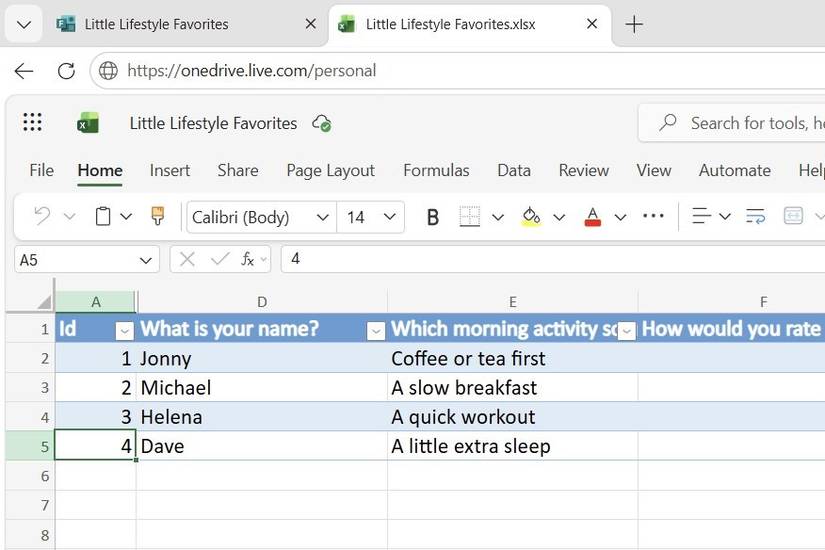Open the Data ribbon tab
The image size is (825, 550).
point(514,171)
